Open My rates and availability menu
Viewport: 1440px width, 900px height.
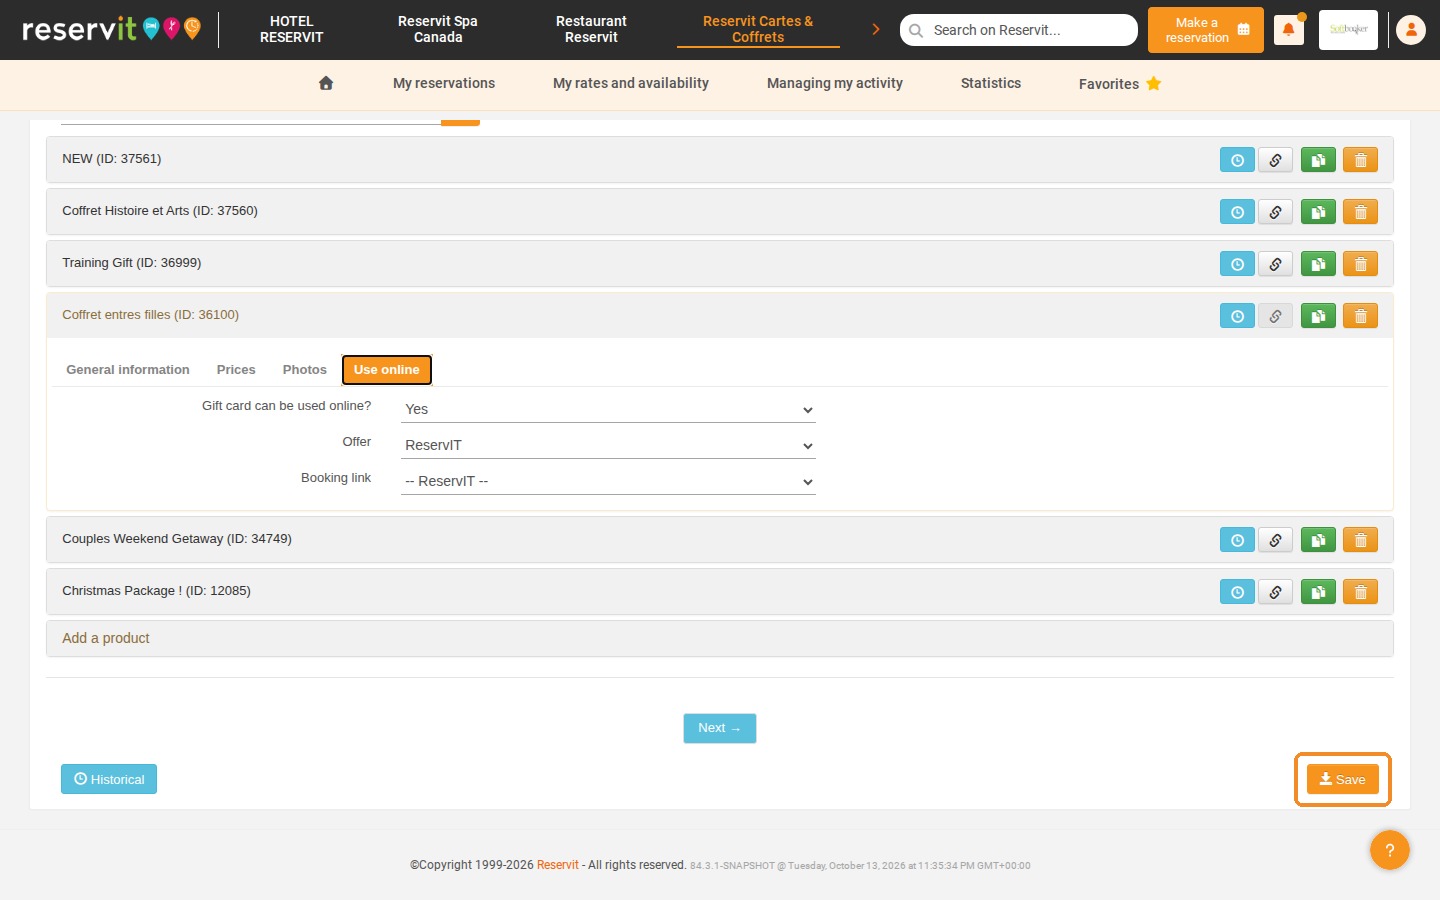pos(631,83)
